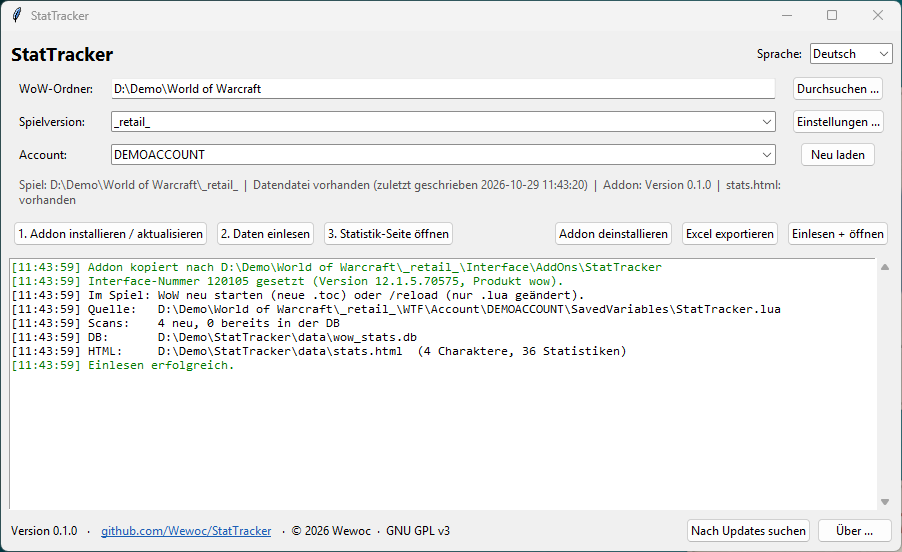The width and height of the screenshot is (902, 552).
Task: Click the 'Spielversion:' label
Action: pyautogui.click(x=52, y=122)
